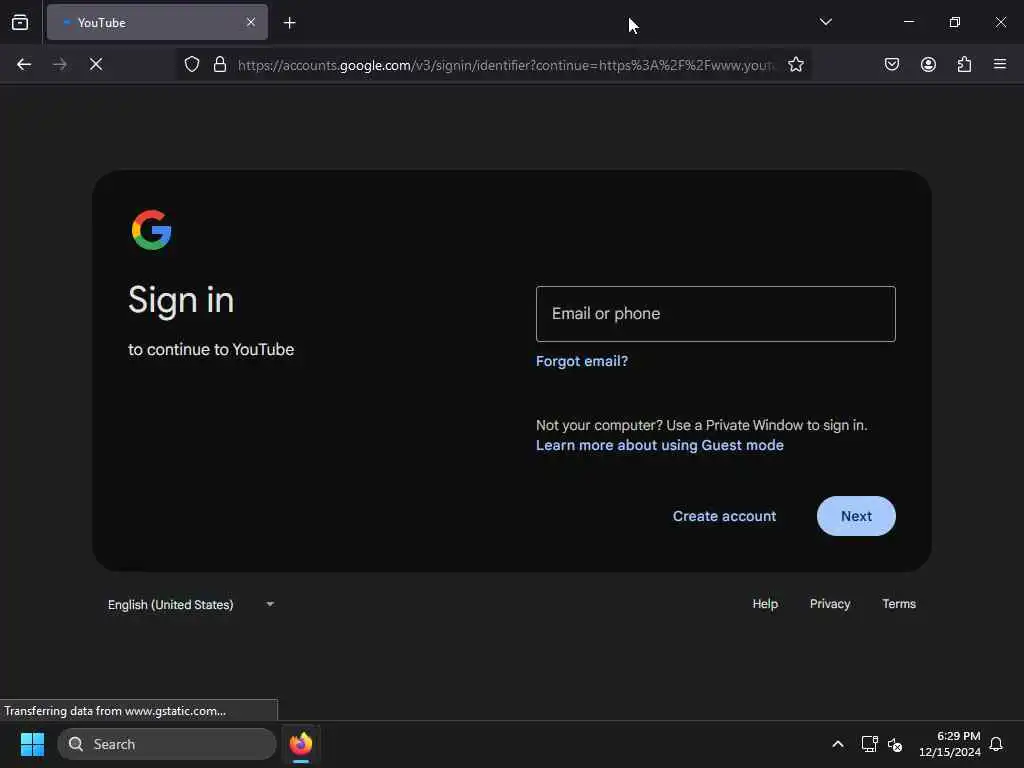Open the Forgot email? link
The width and height of the screenshot is (1024, 768).
tap(582, 361)
